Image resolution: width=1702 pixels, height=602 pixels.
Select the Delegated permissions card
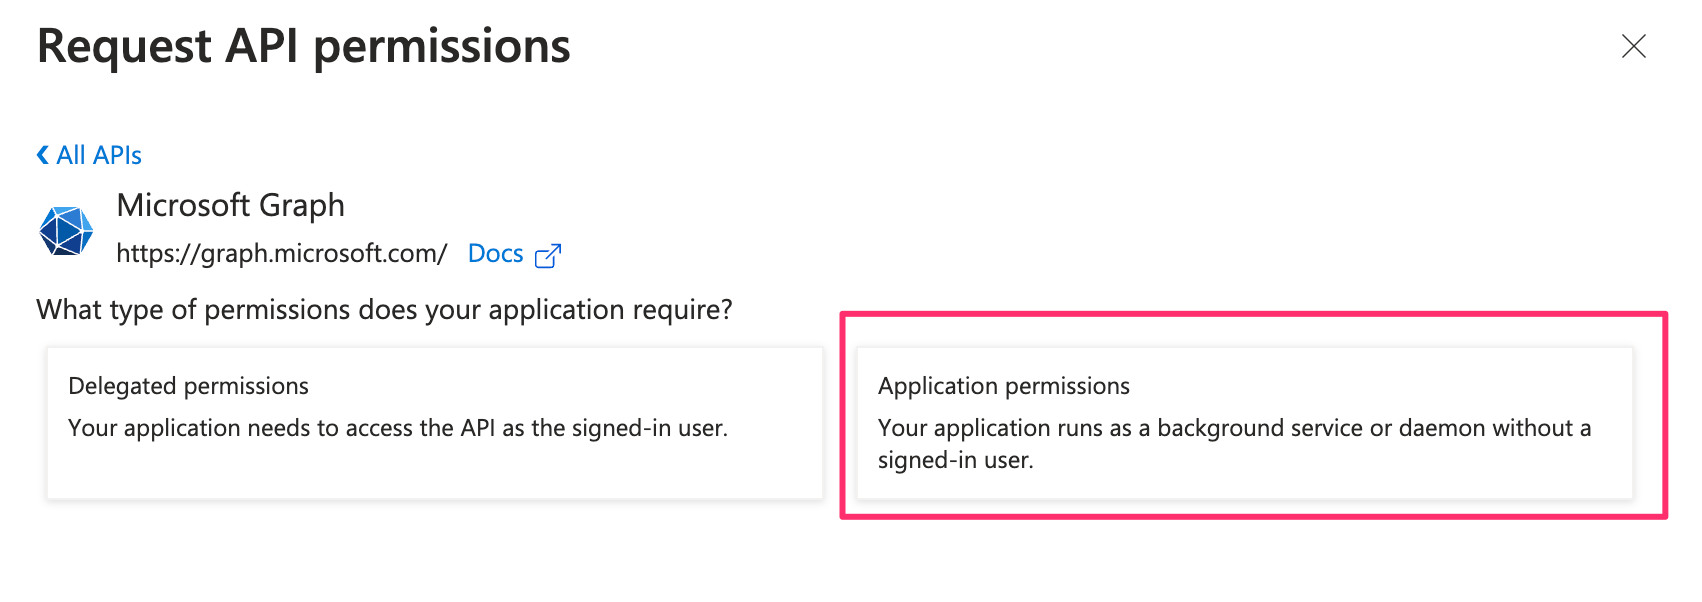click(435, 422)
